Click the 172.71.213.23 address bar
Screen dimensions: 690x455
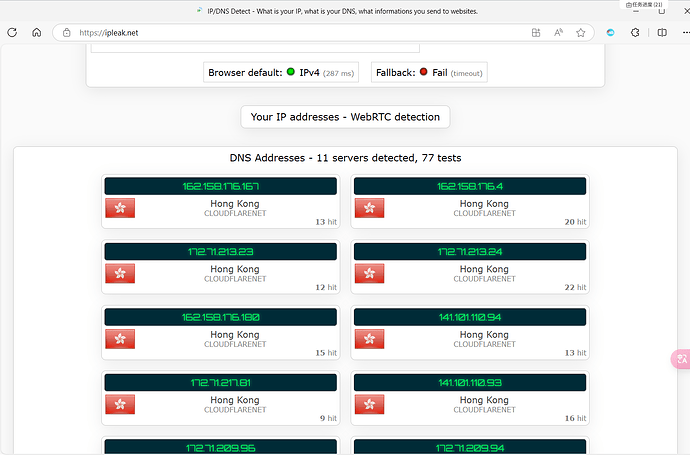click(x=220, y=252)
